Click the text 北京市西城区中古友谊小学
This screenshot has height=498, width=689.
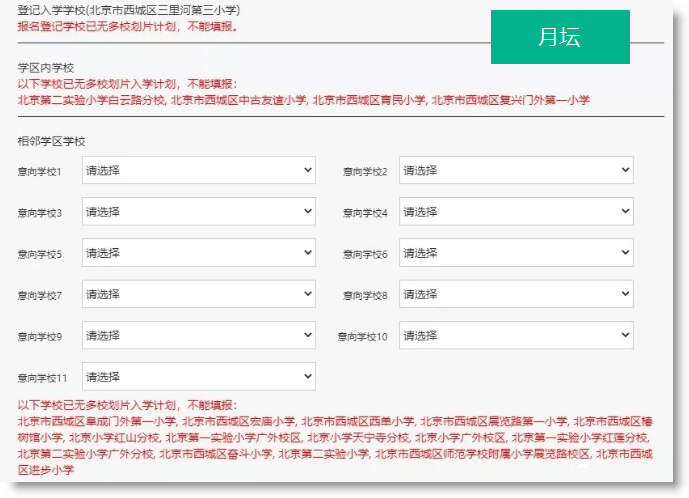(x=238, y=100)
